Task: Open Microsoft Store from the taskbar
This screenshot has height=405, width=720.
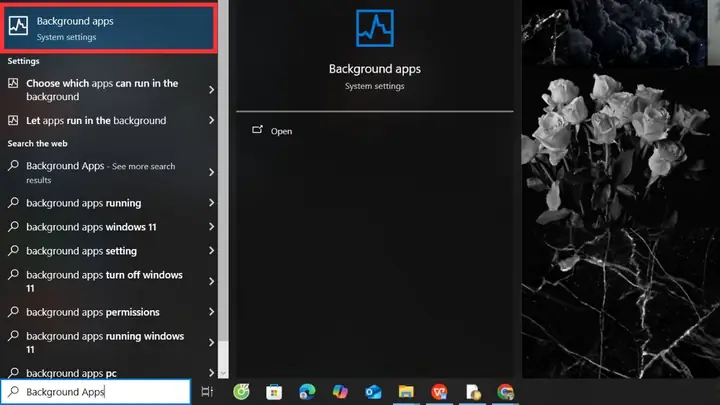Action: click(274, 392)
